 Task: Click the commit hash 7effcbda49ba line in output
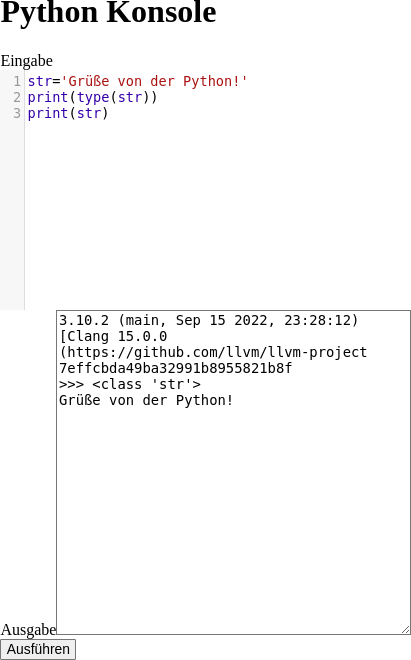[176, 368]
